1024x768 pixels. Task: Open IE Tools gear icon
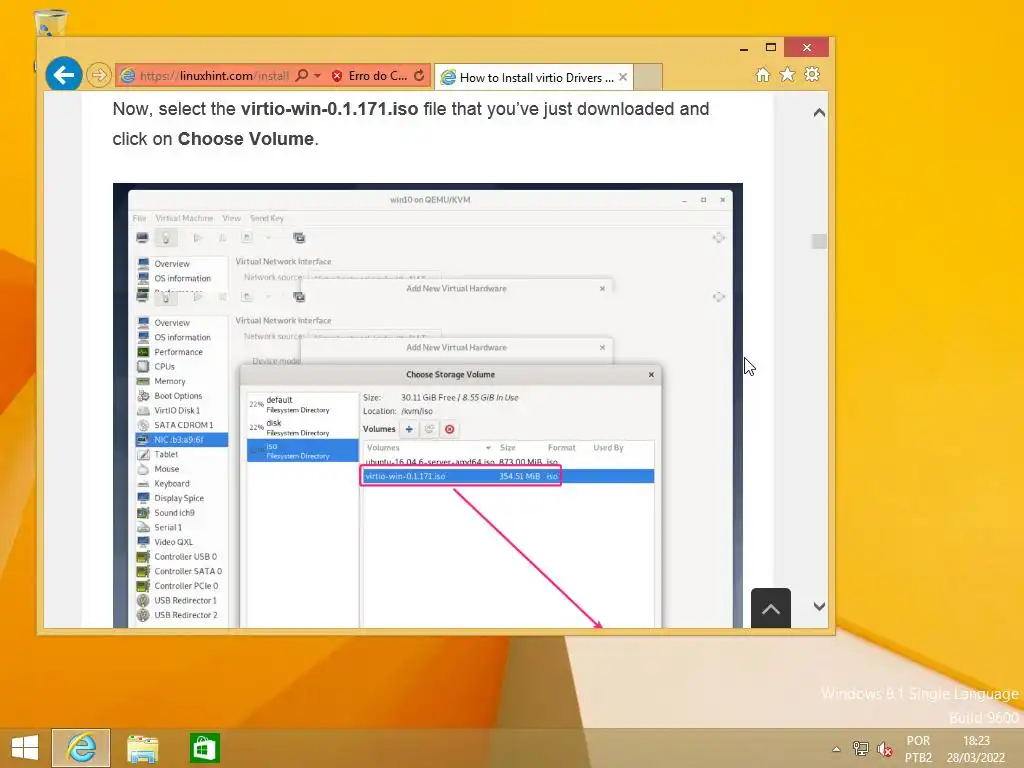point(812,75)
